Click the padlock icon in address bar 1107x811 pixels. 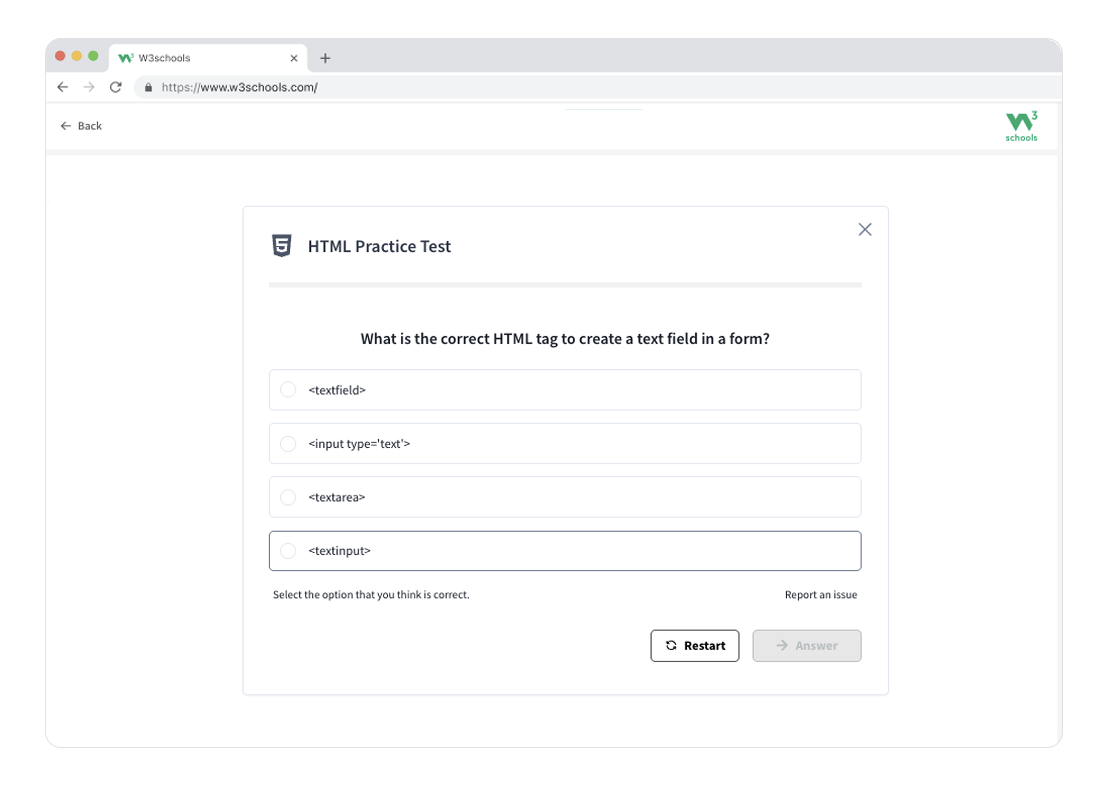(x=149, y=87)
